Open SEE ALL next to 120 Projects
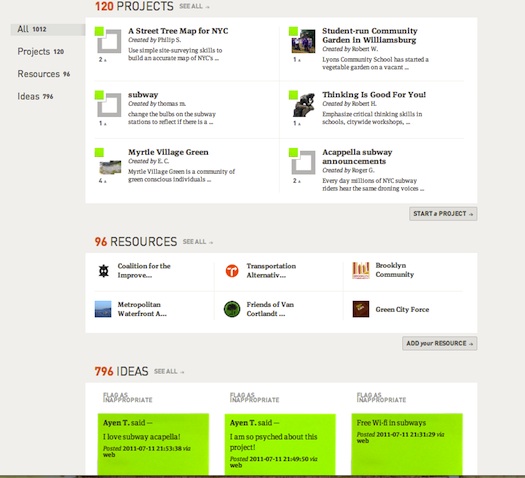 pos(194,6)
